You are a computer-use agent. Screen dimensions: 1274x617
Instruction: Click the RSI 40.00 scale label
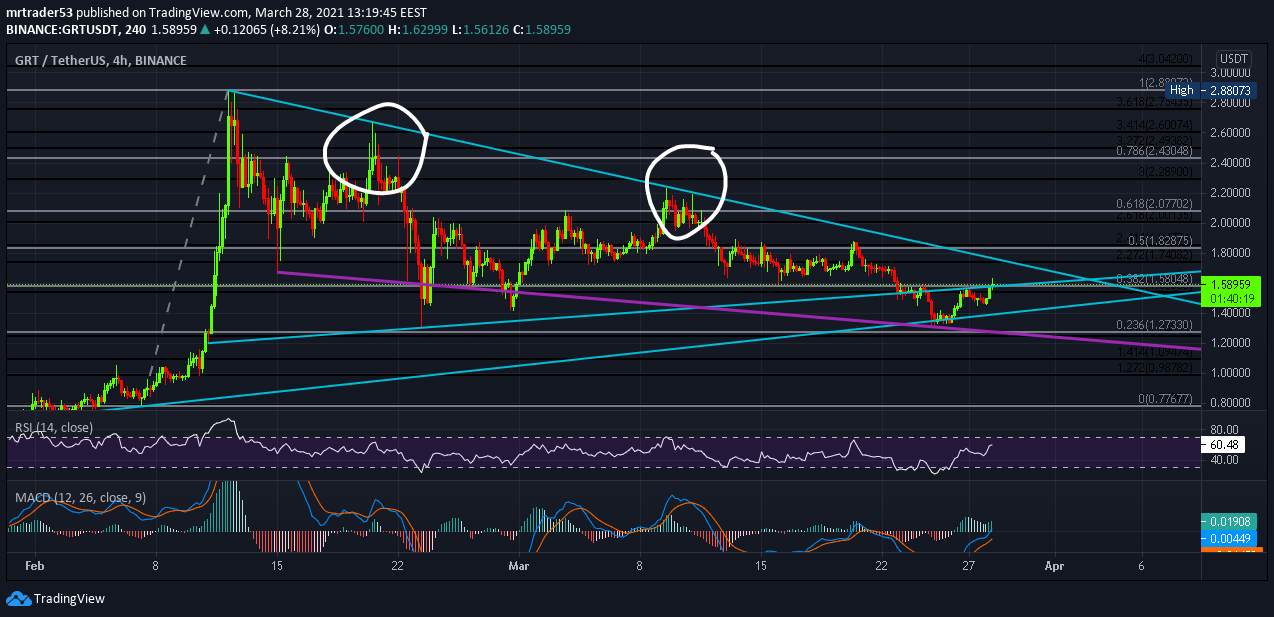1223,461
